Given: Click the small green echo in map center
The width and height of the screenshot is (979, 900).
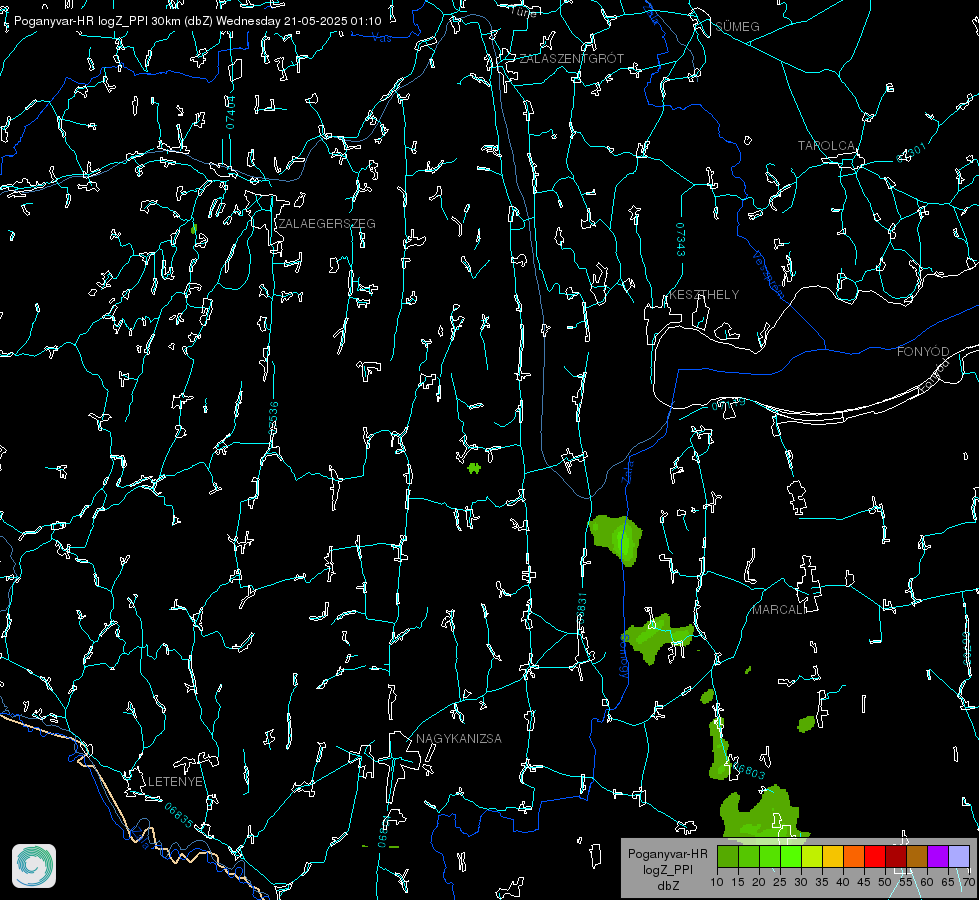Looking at the screenshot, I should 474,468.
